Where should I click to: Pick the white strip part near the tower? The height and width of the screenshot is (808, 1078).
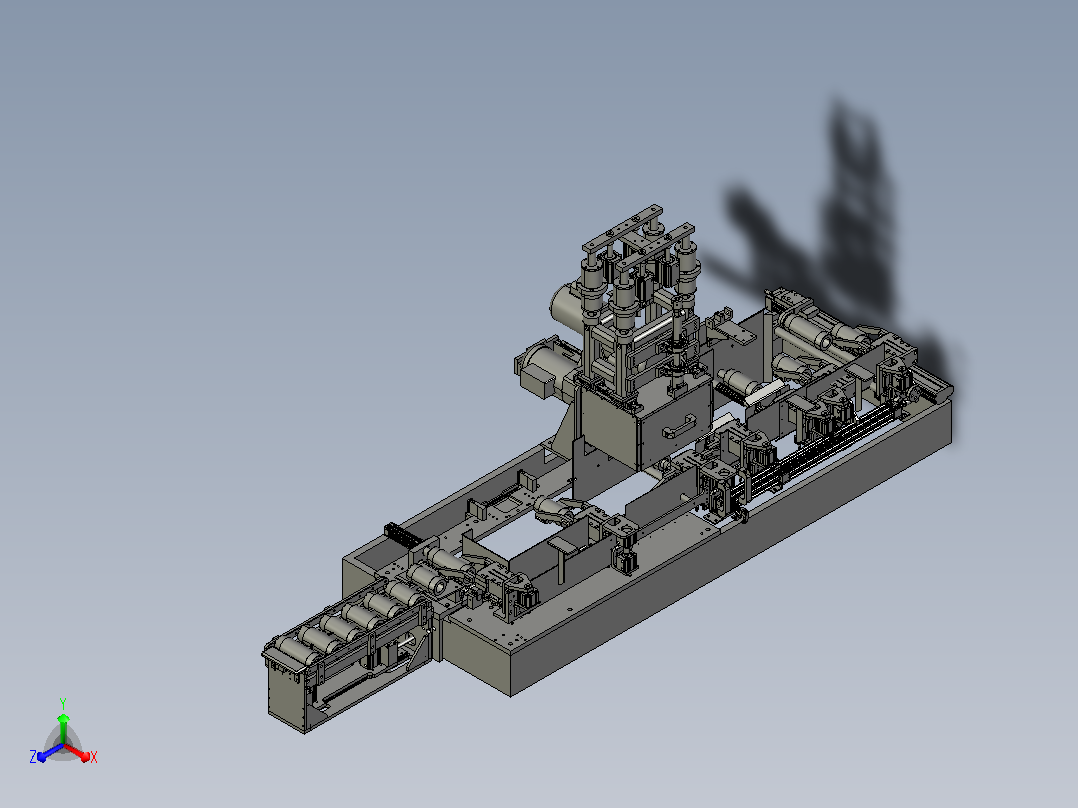[x=764, y=395]
